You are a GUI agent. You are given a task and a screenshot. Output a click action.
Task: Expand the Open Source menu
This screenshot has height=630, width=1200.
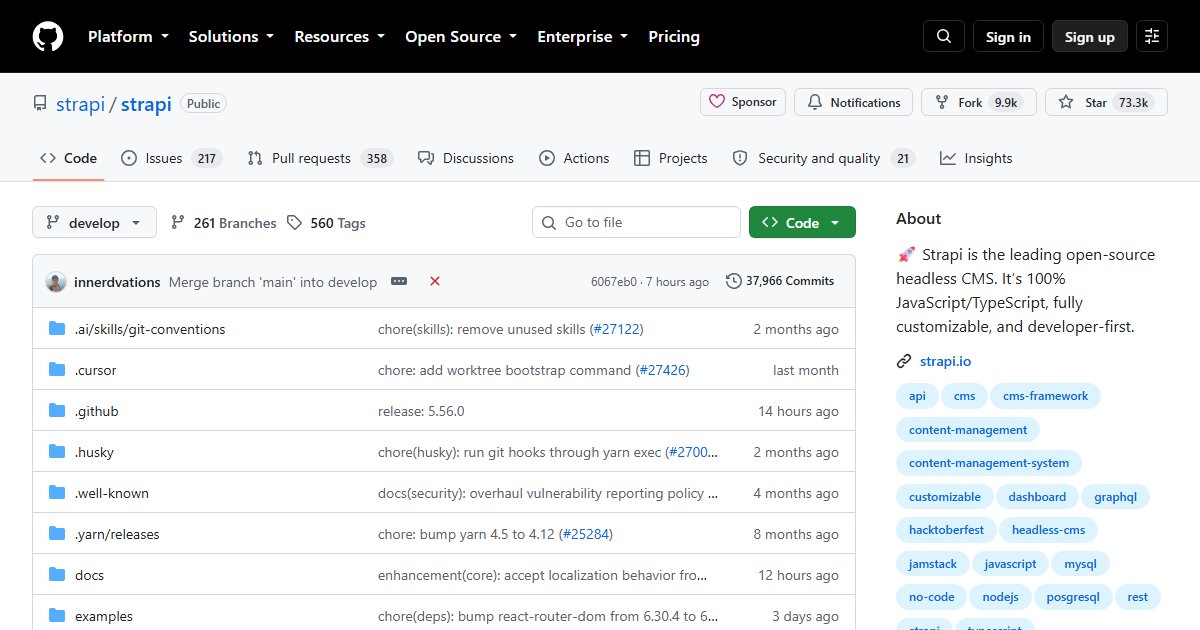tap(461, 36)
